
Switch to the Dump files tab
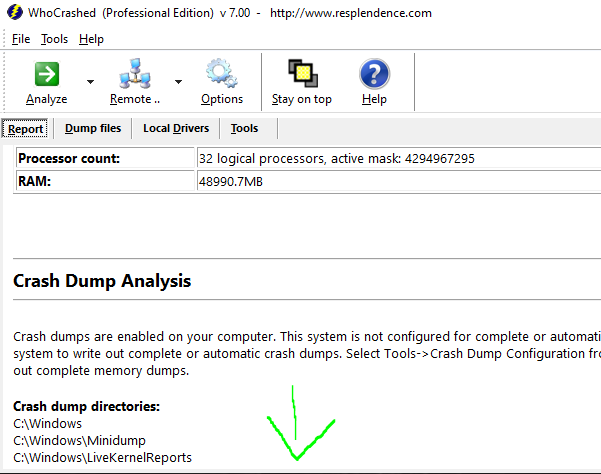point(93,128)
